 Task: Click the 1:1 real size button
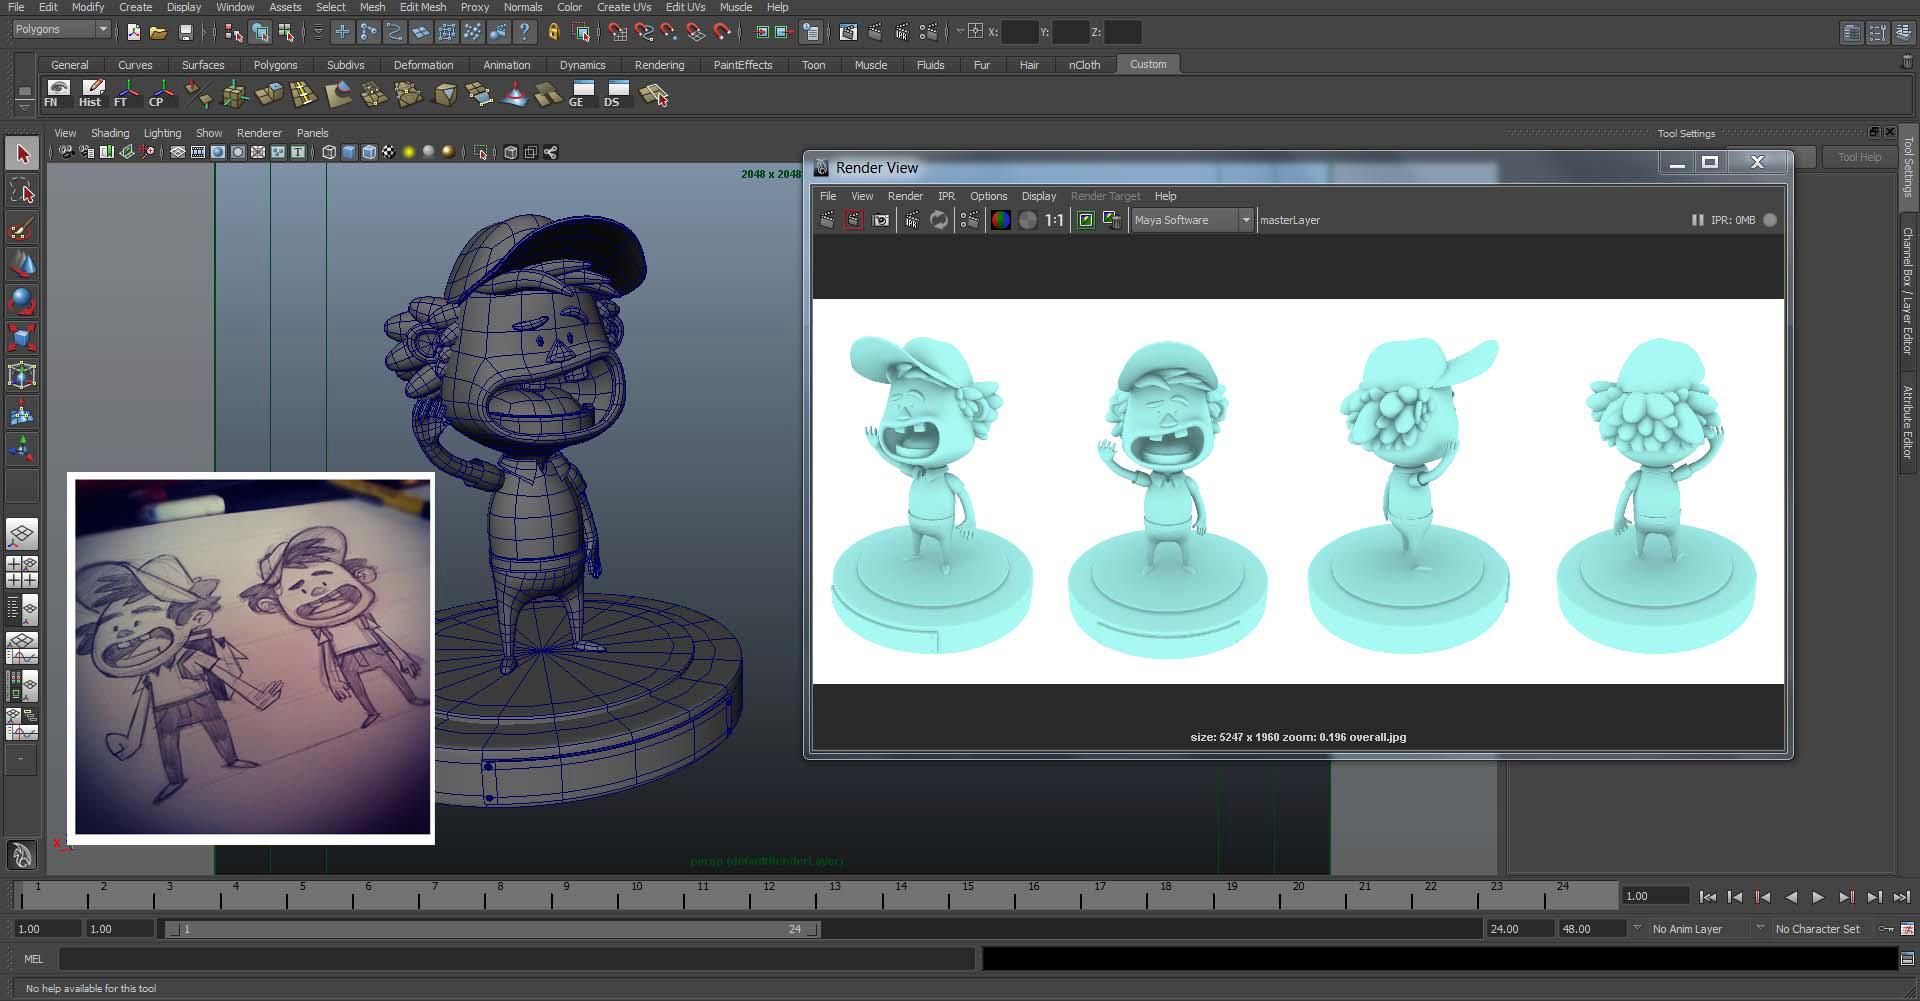point(1054,220)
